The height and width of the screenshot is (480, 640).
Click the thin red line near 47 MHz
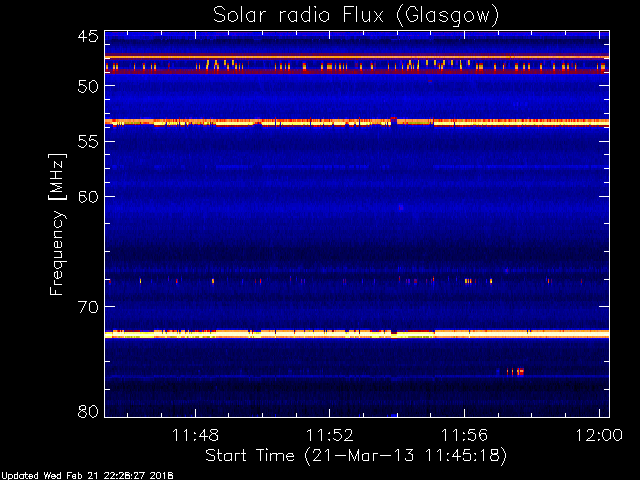pos(357,57)
